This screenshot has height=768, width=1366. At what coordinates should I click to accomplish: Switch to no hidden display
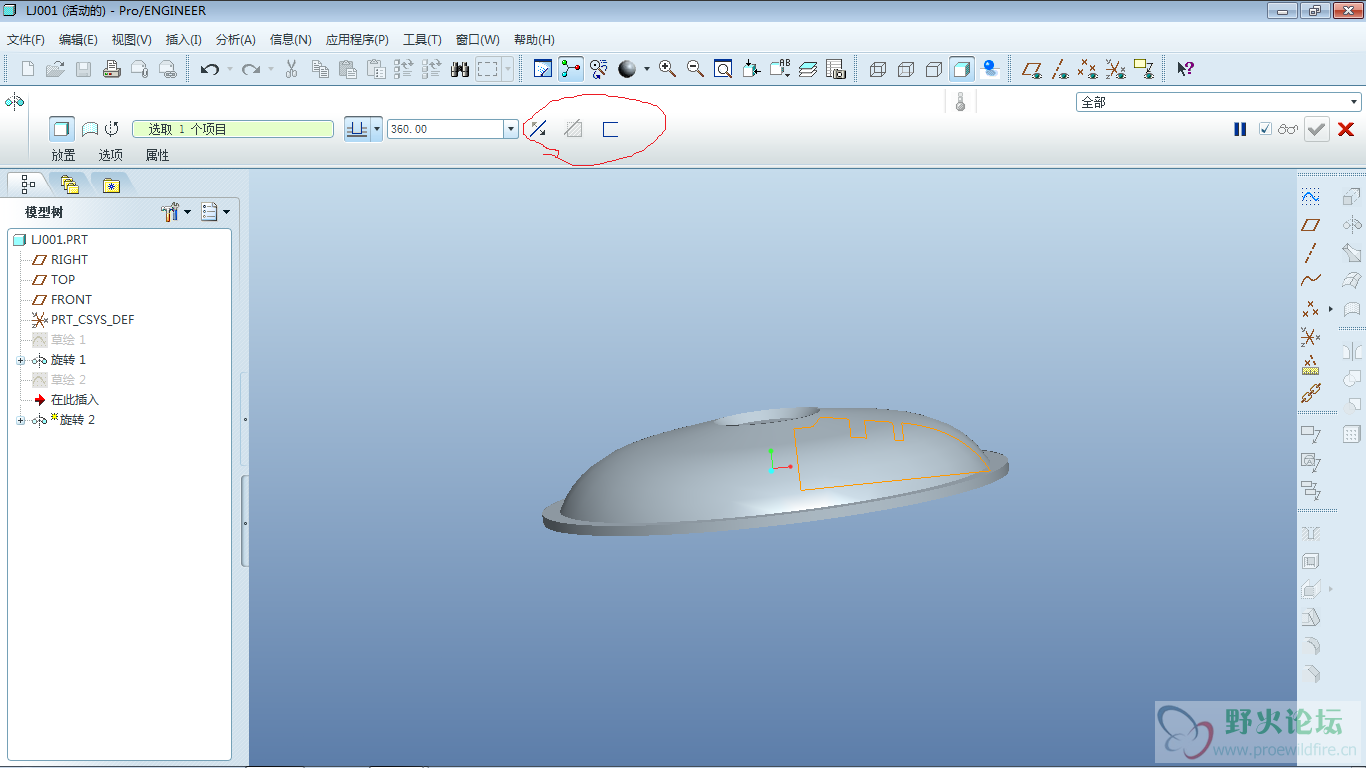[934, 69]
